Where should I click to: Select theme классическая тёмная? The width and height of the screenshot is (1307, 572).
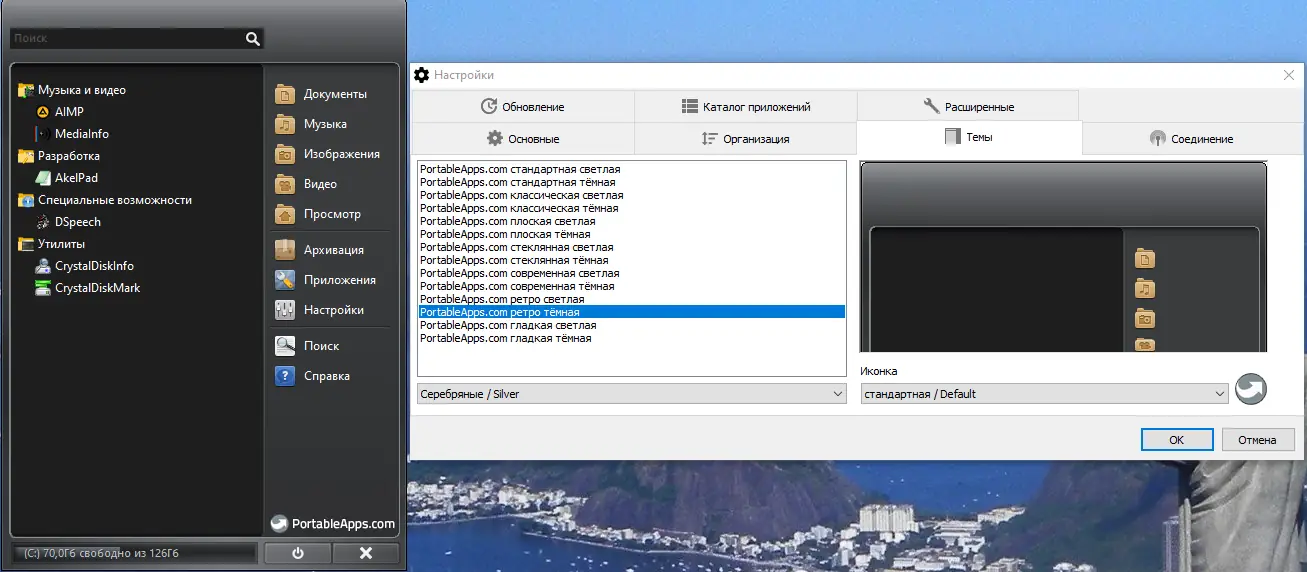[631, 208]
